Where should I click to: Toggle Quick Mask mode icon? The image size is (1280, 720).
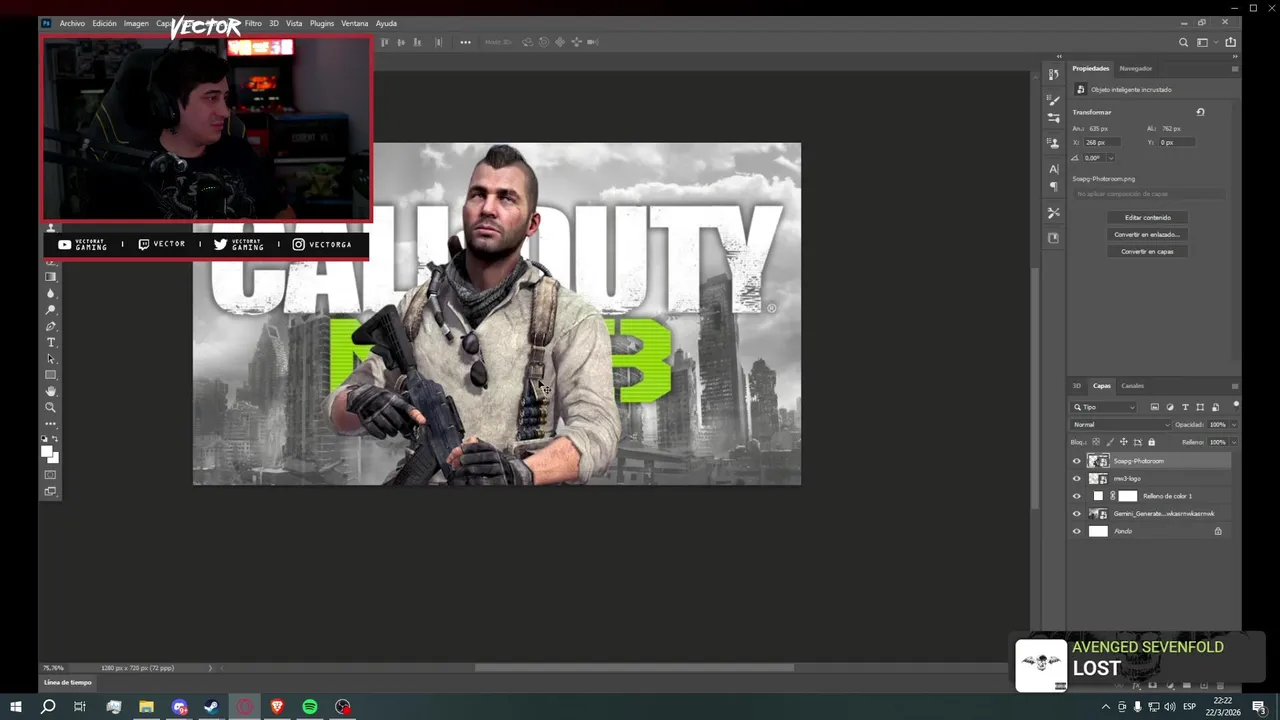51,475
